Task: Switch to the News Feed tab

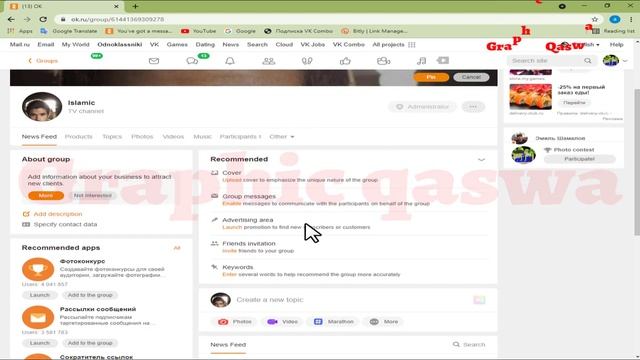Action: tap(39, 137)
